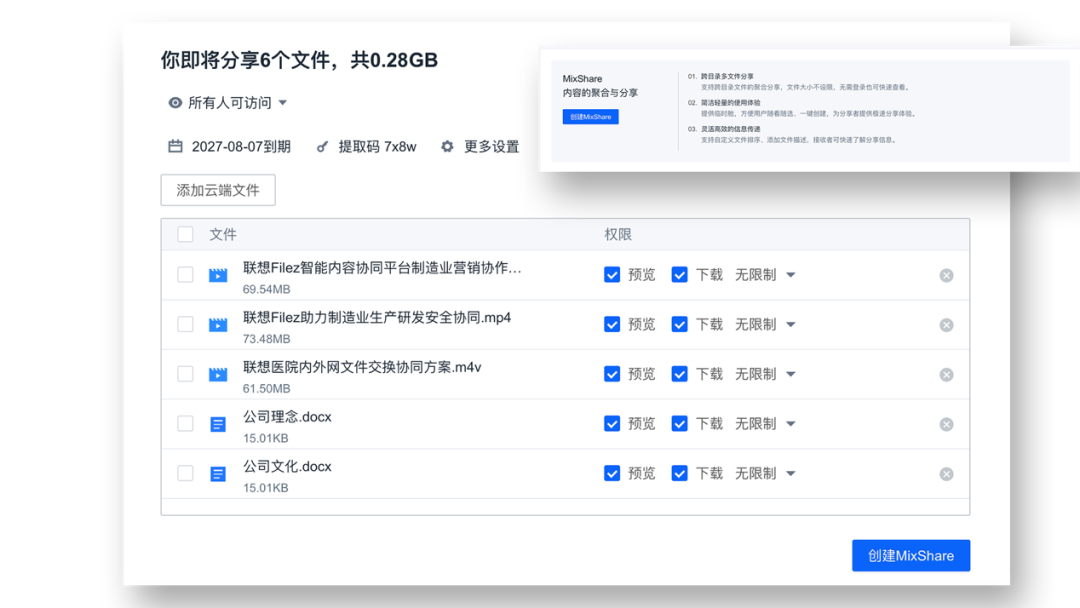Click small 创建MixShare button in the intro card
This screenshot has width=1080, height=608.
click(590, 117)
